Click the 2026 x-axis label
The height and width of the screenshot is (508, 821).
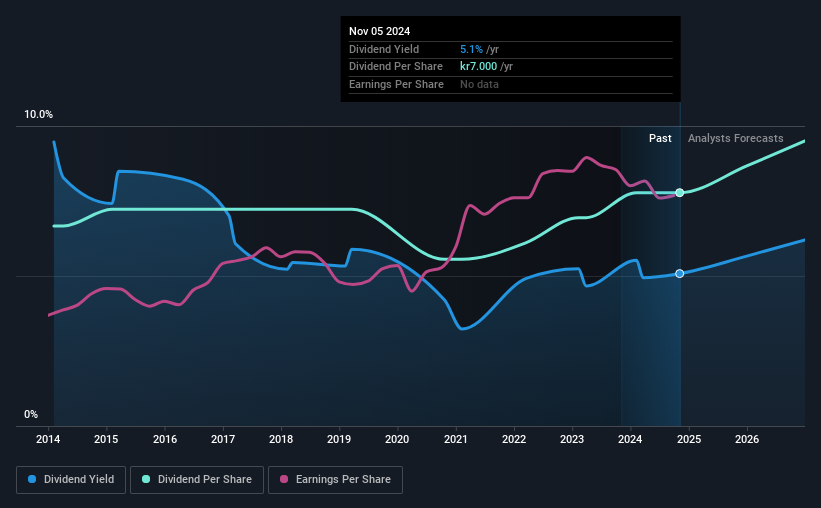pos(747,439)
